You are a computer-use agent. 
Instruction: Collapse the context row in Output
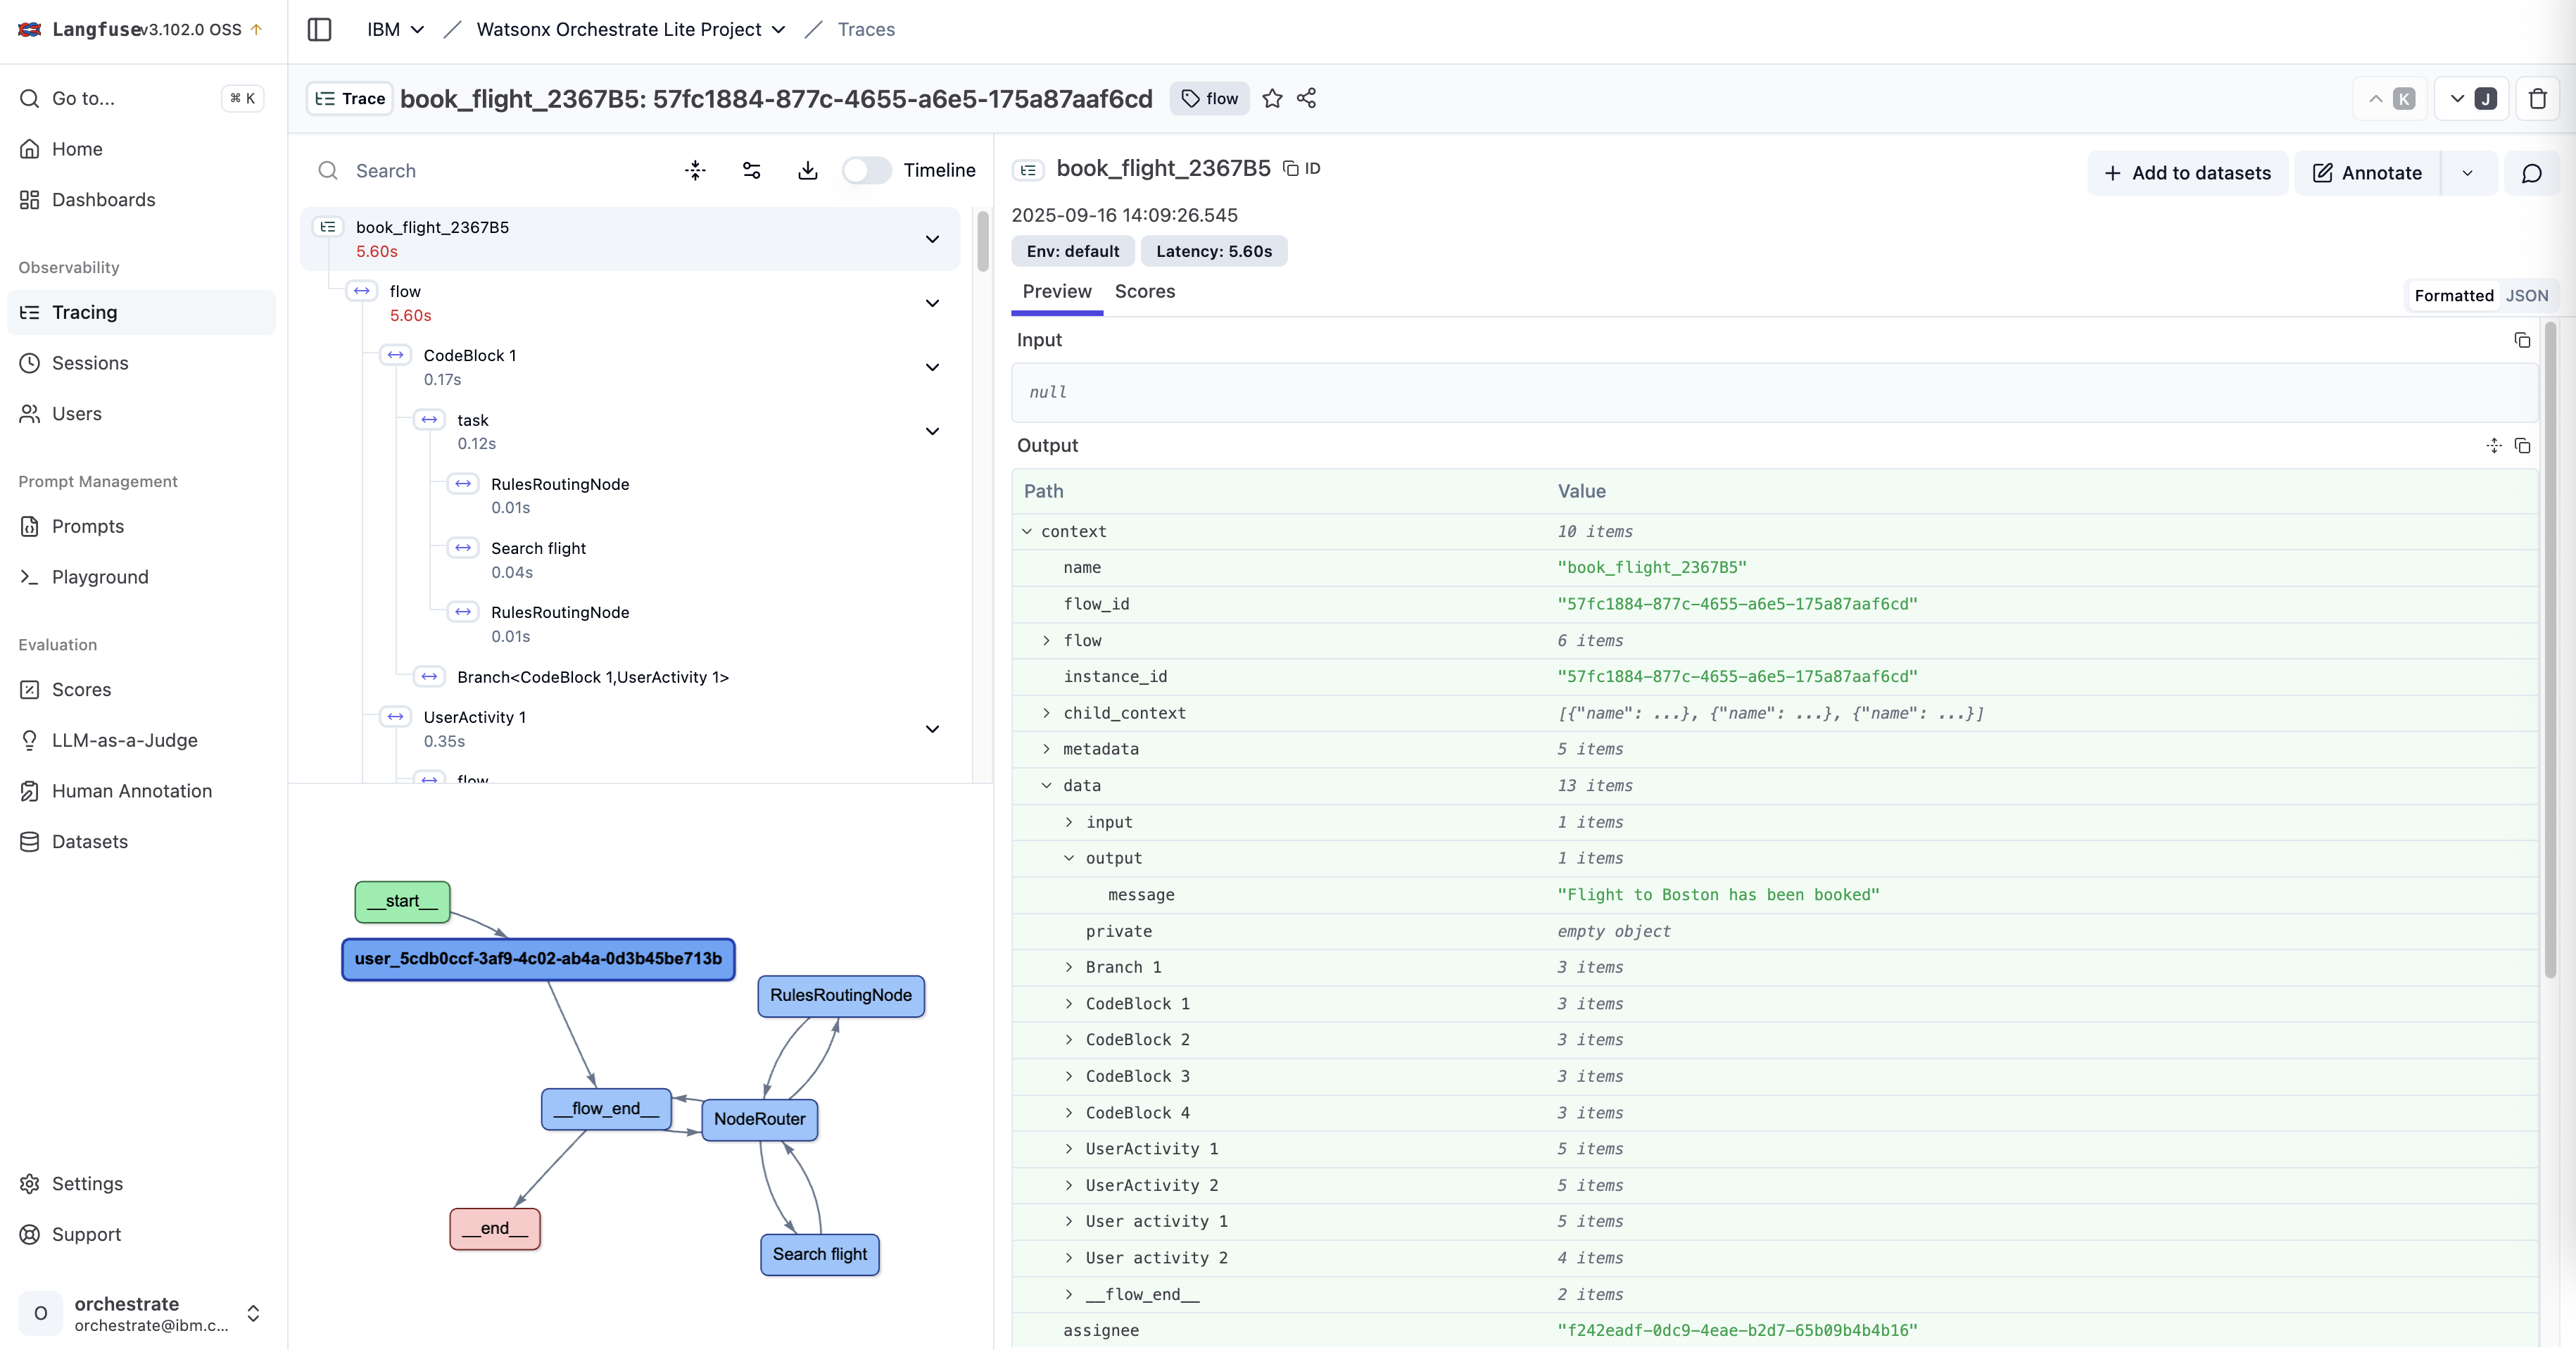coord(1027,532)
